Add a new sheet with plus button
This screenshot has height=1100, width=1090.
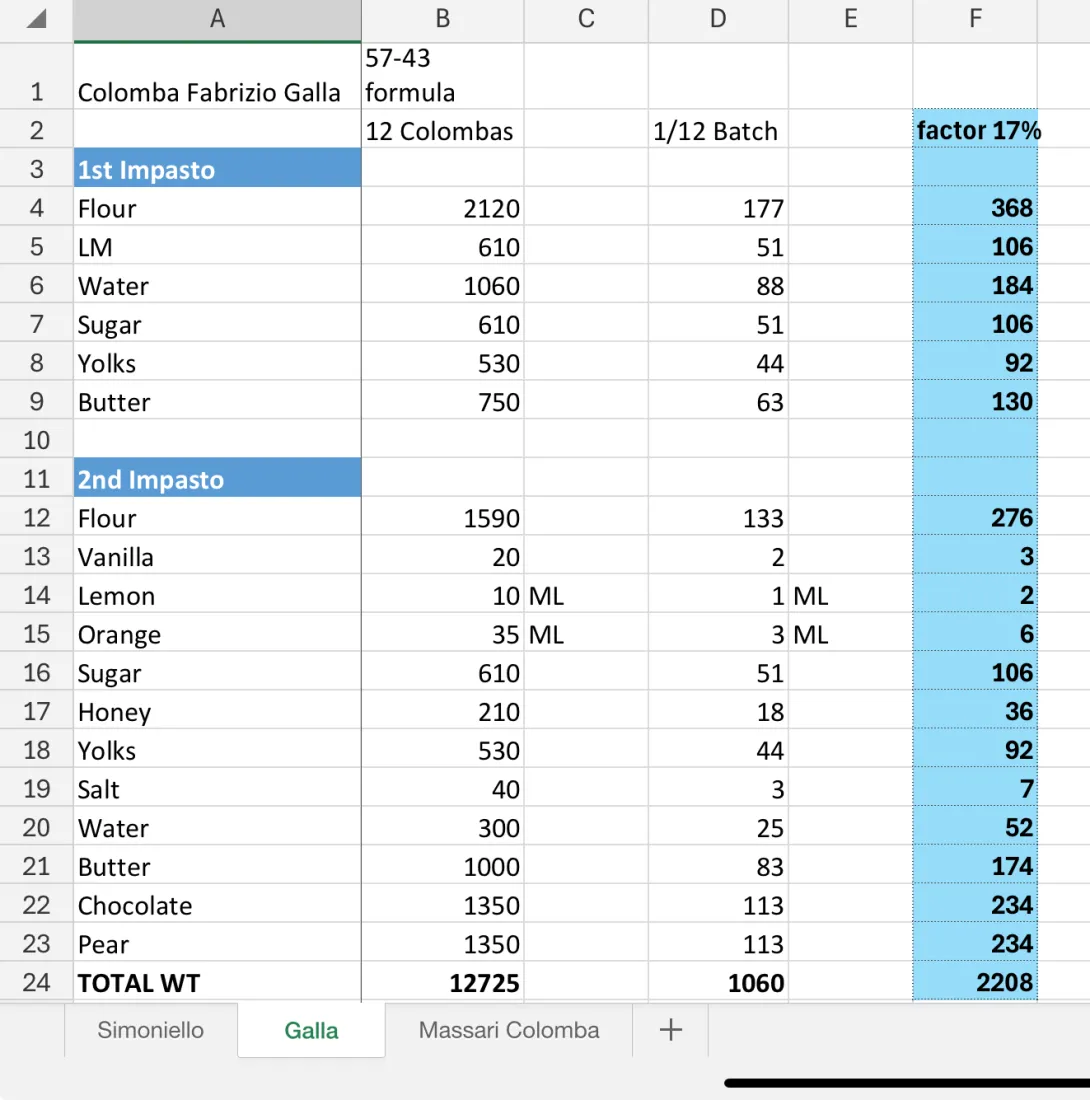(x=671, y=1030)
